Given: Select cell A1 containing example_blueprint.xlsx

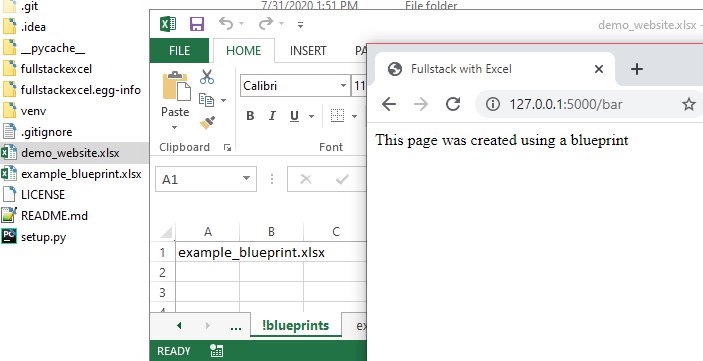Looking at the screenshot, I should click(x=208, y=252).
